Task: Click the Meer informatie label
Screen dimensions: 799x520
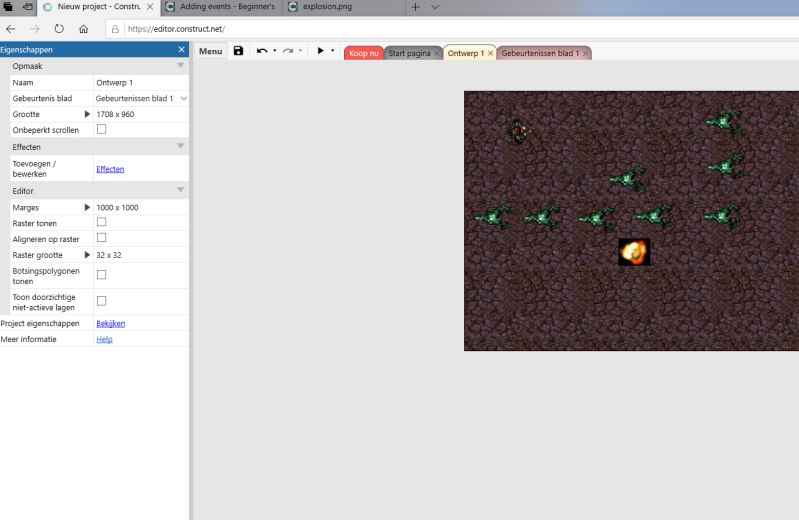Action: [29, 340]
